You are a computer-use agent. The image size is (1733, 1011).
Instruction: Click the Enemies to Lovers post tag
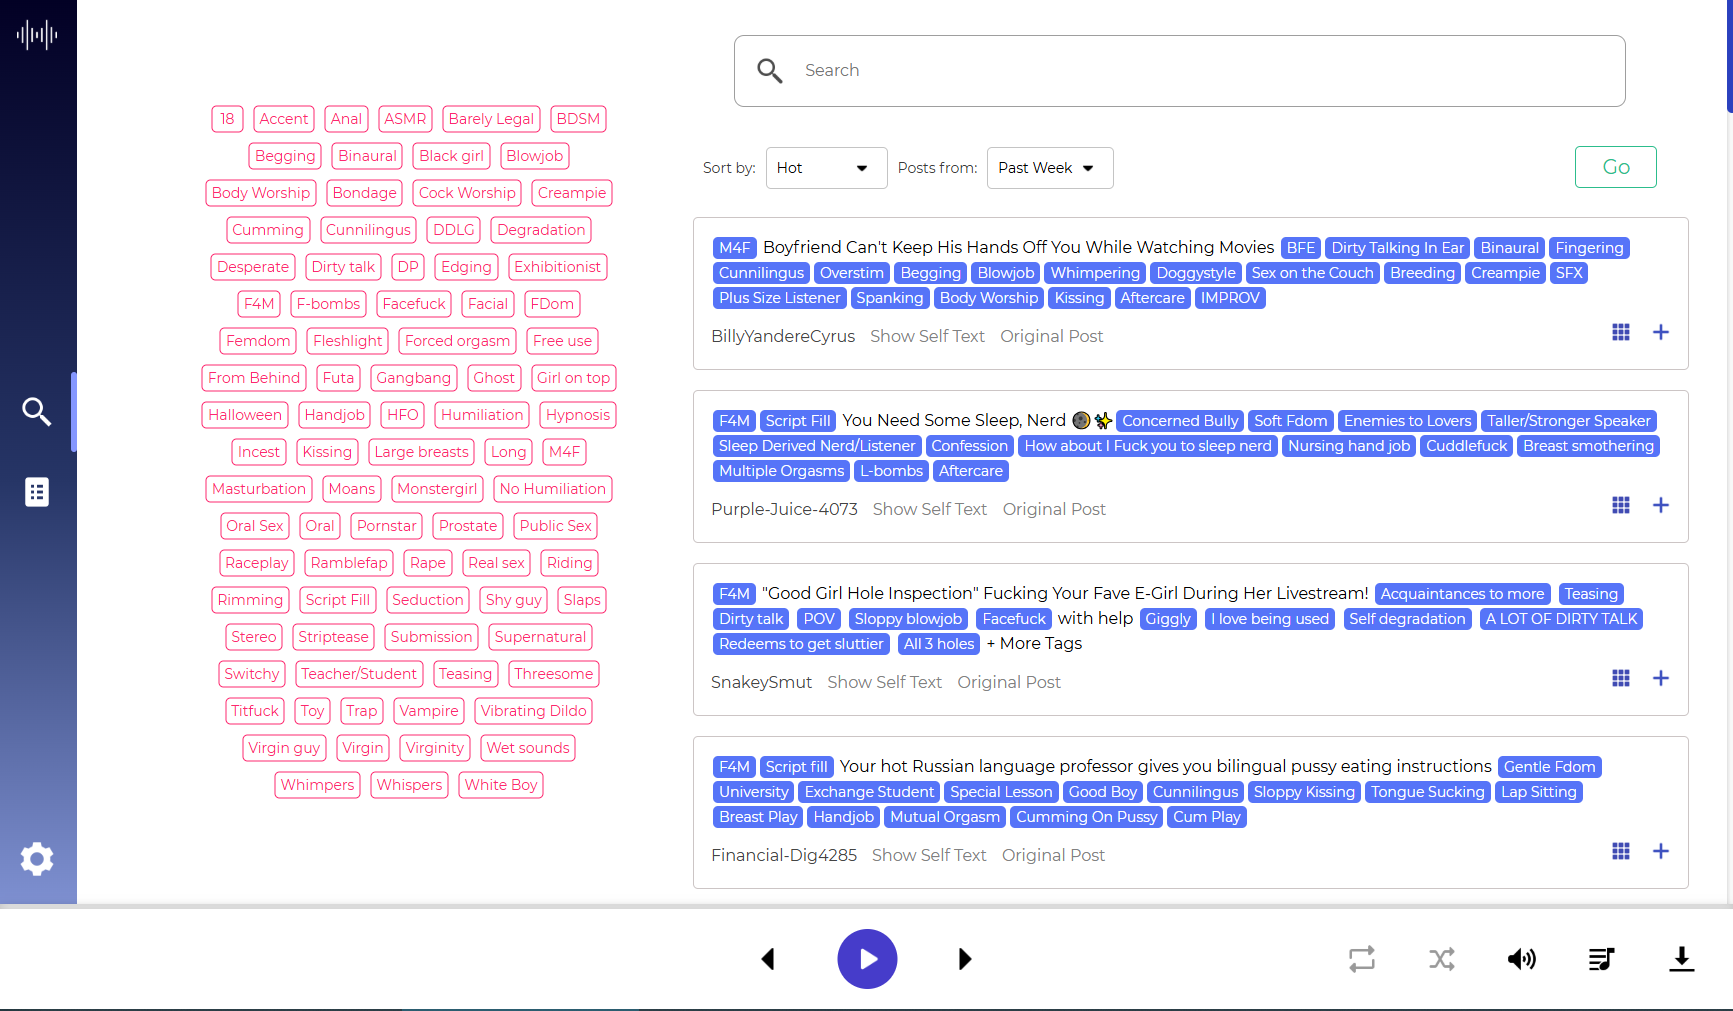(1407, 421)
